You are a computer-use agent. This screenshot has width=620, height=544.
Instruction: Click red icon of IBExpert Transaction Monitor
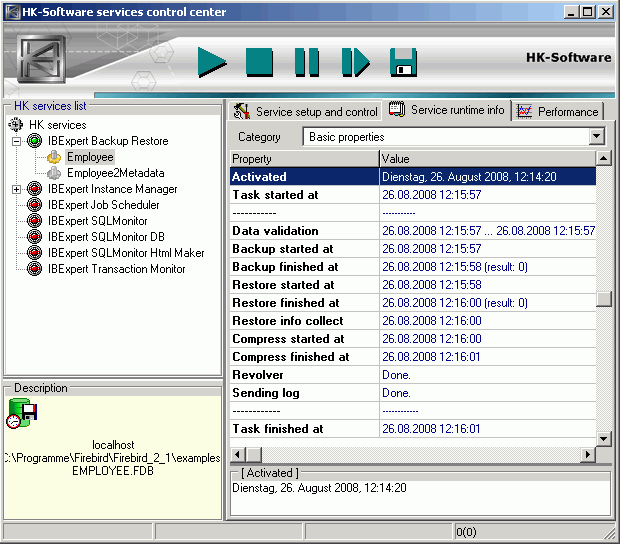(34, 269)
